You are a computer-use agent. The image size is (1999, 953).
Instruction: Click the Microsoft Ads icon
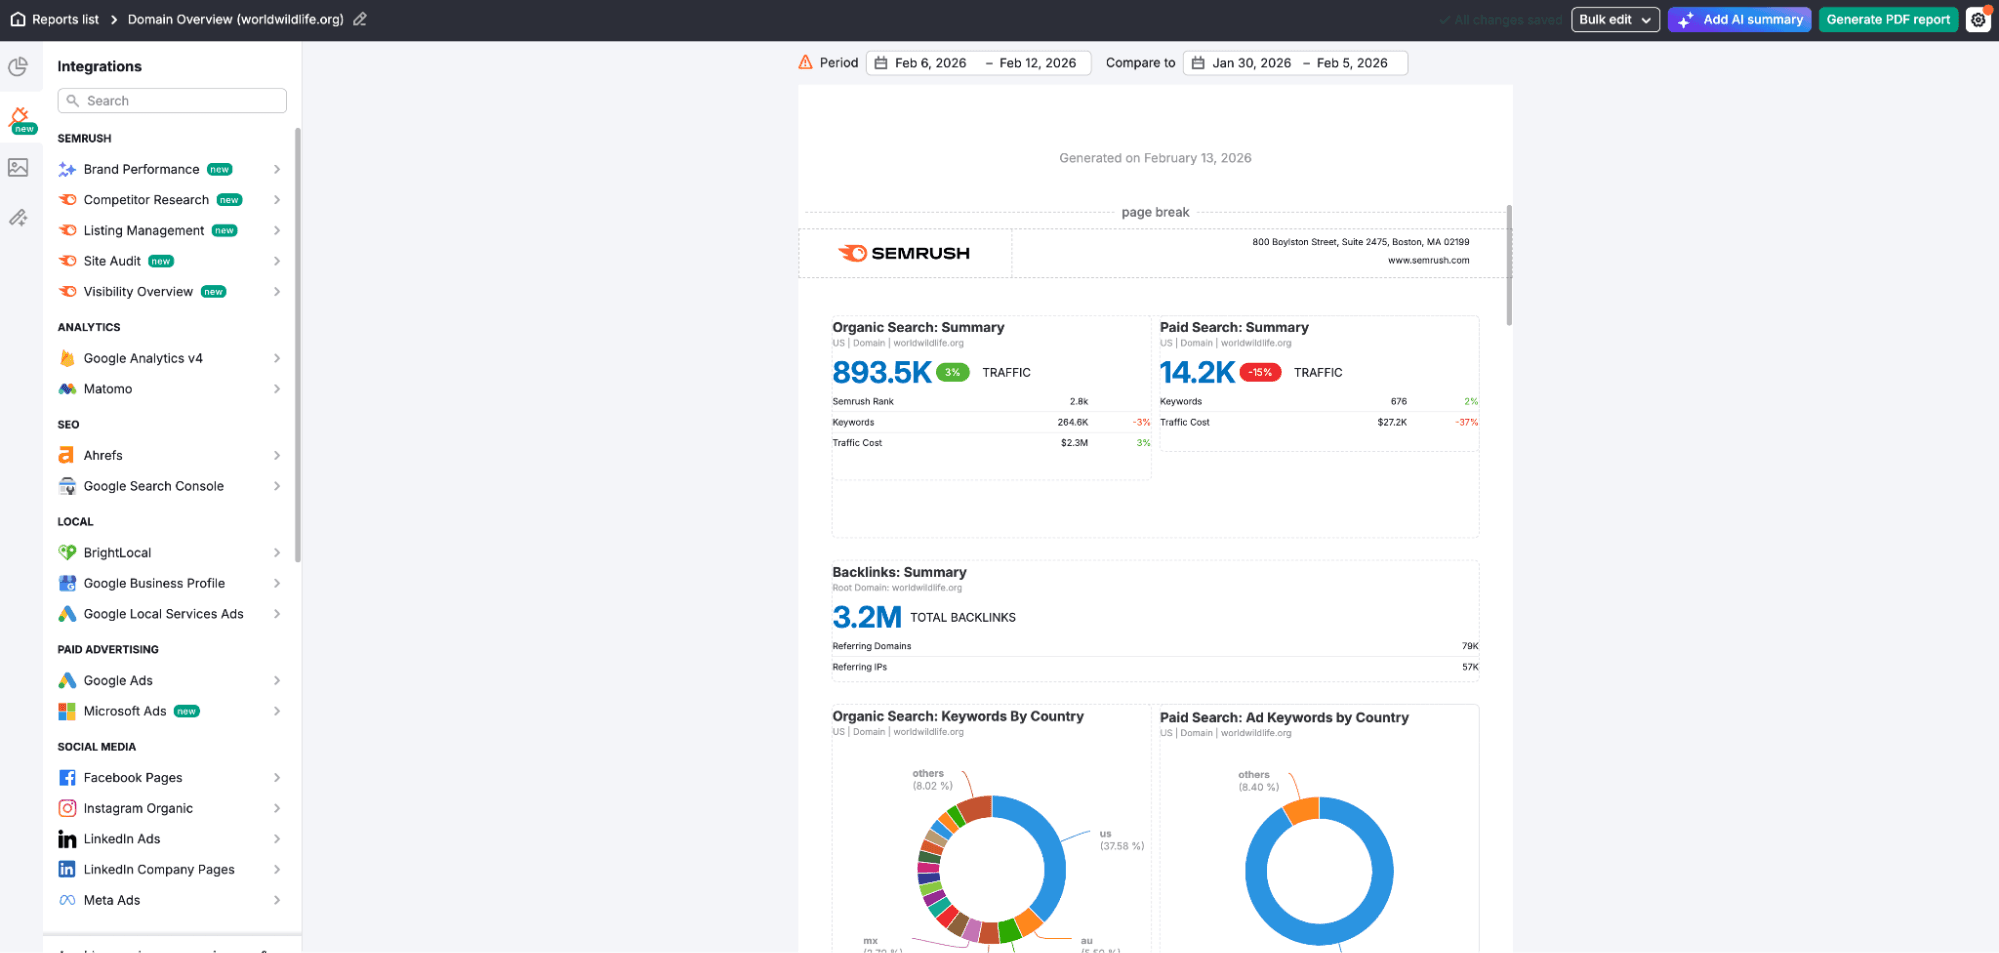coord(67,711)
